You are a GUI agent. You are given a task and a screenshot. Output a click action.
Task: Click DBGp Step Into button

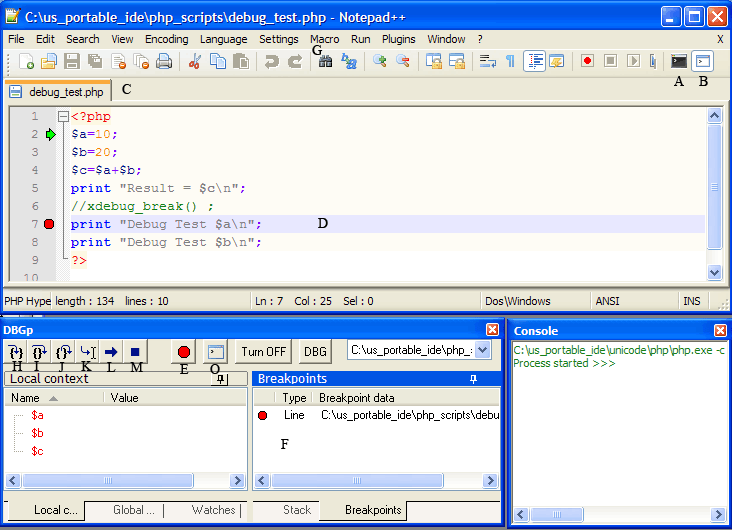(x=16, y=352)
